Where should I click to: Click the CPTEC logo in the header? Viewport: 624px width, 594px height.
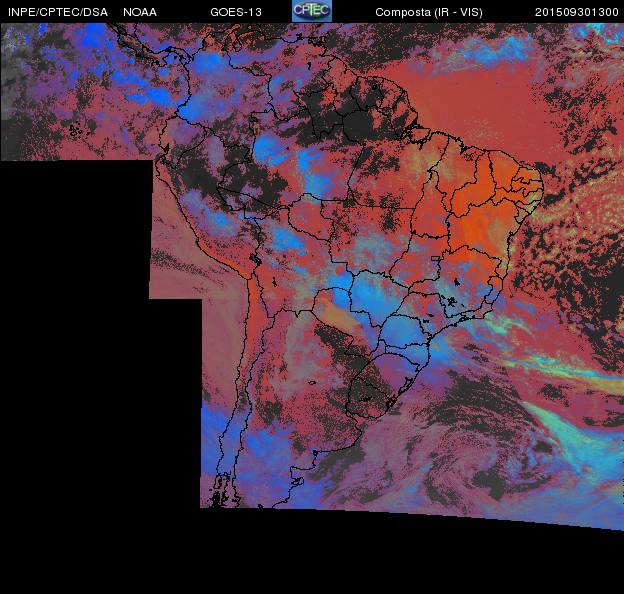[312, 11]
